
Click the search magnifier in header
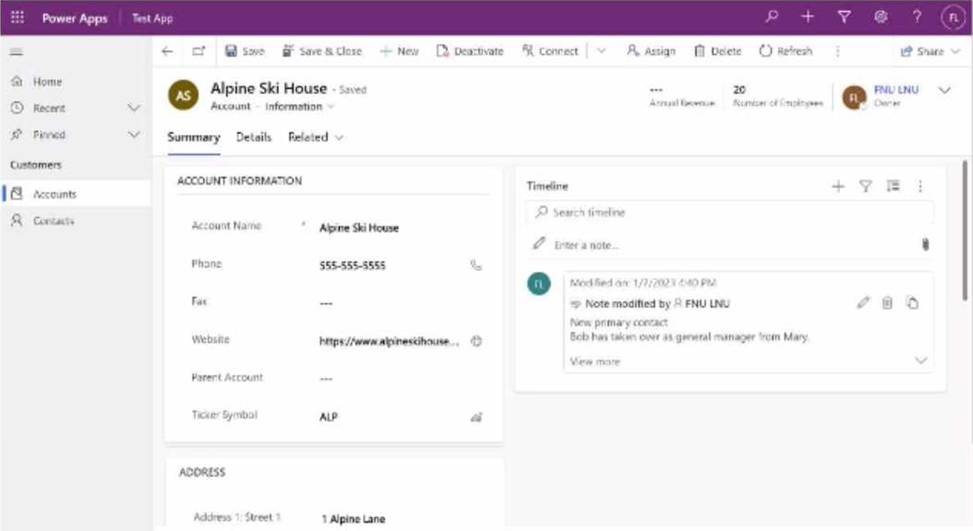tap(771, 17)
